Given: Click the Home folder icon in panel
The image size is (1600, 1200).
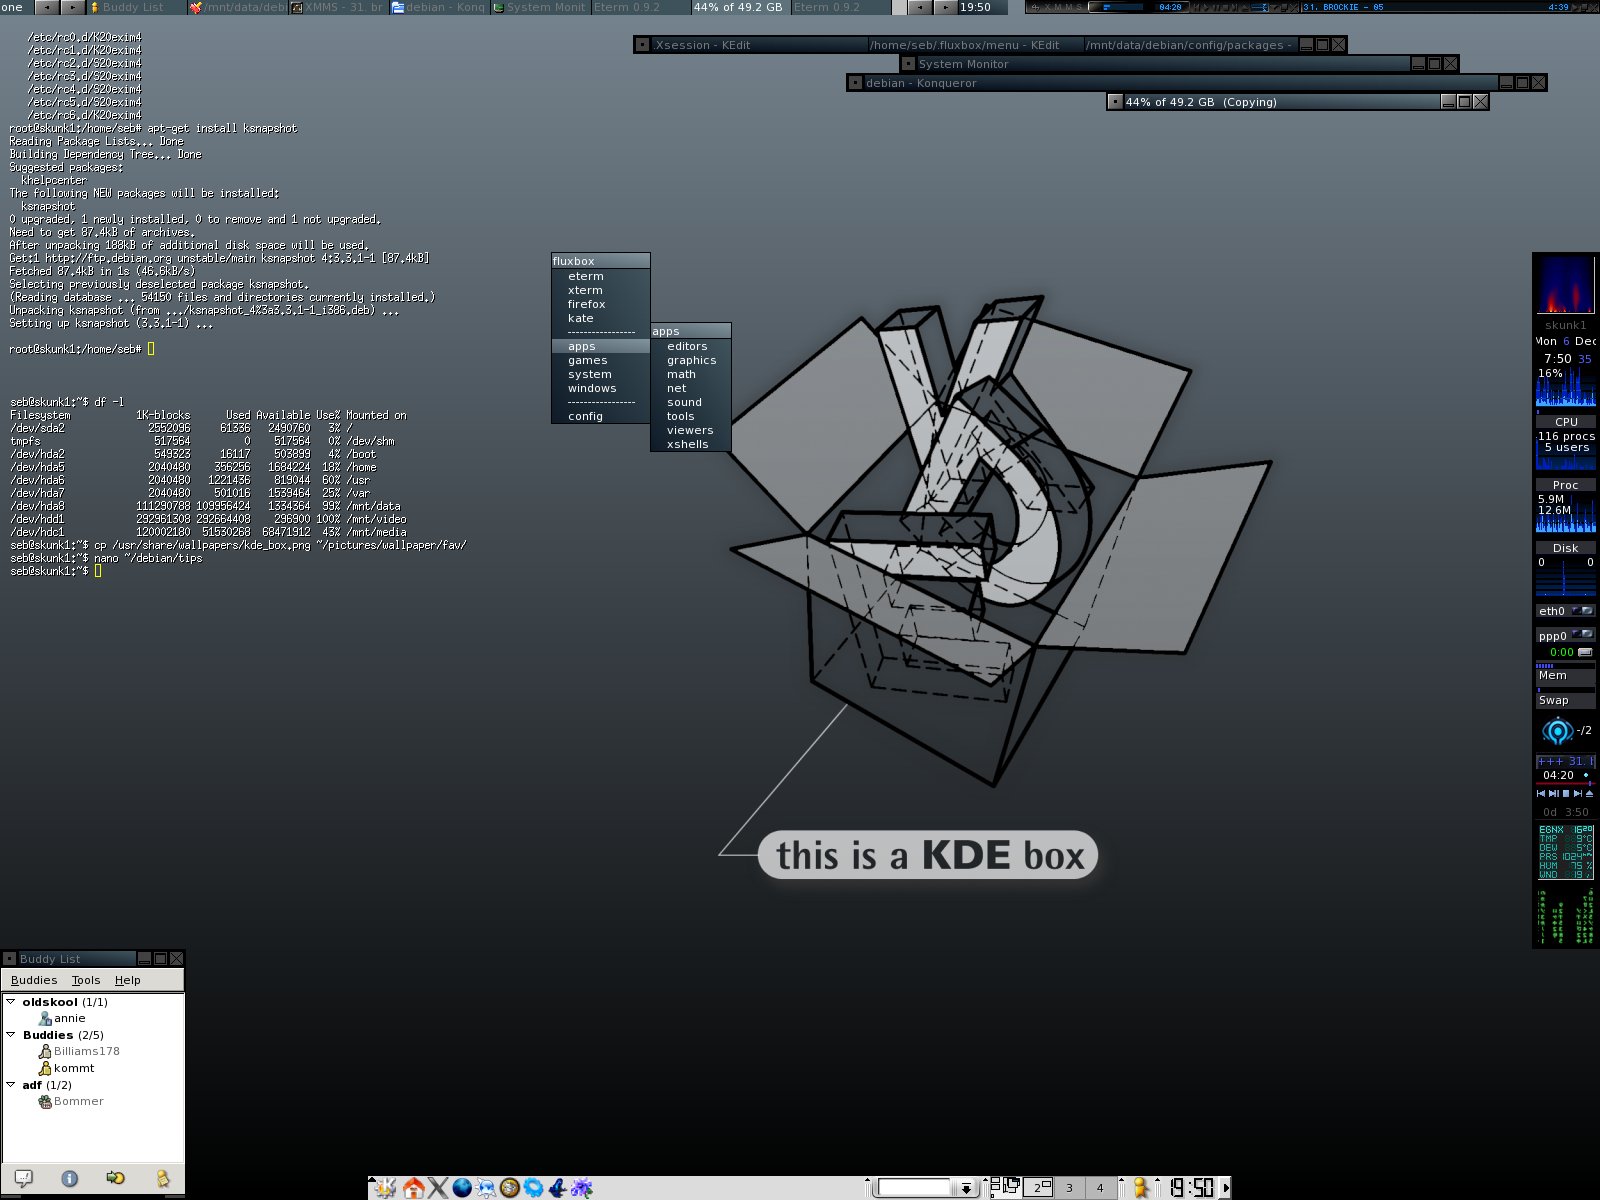Looking at the screenshot, I should 413,1187.
